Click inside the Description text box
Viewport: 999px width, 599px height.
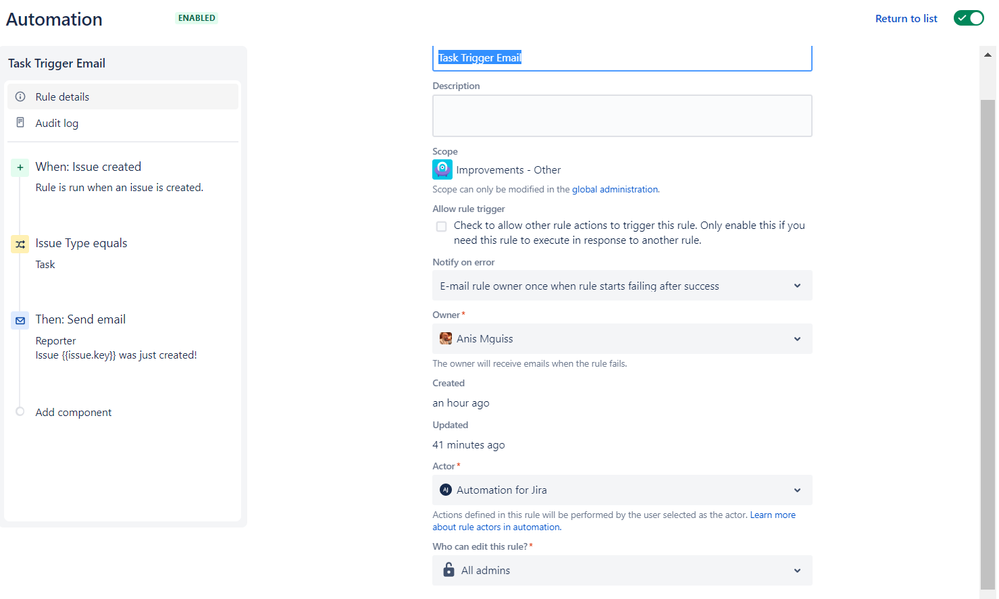[x=622, y=115]
